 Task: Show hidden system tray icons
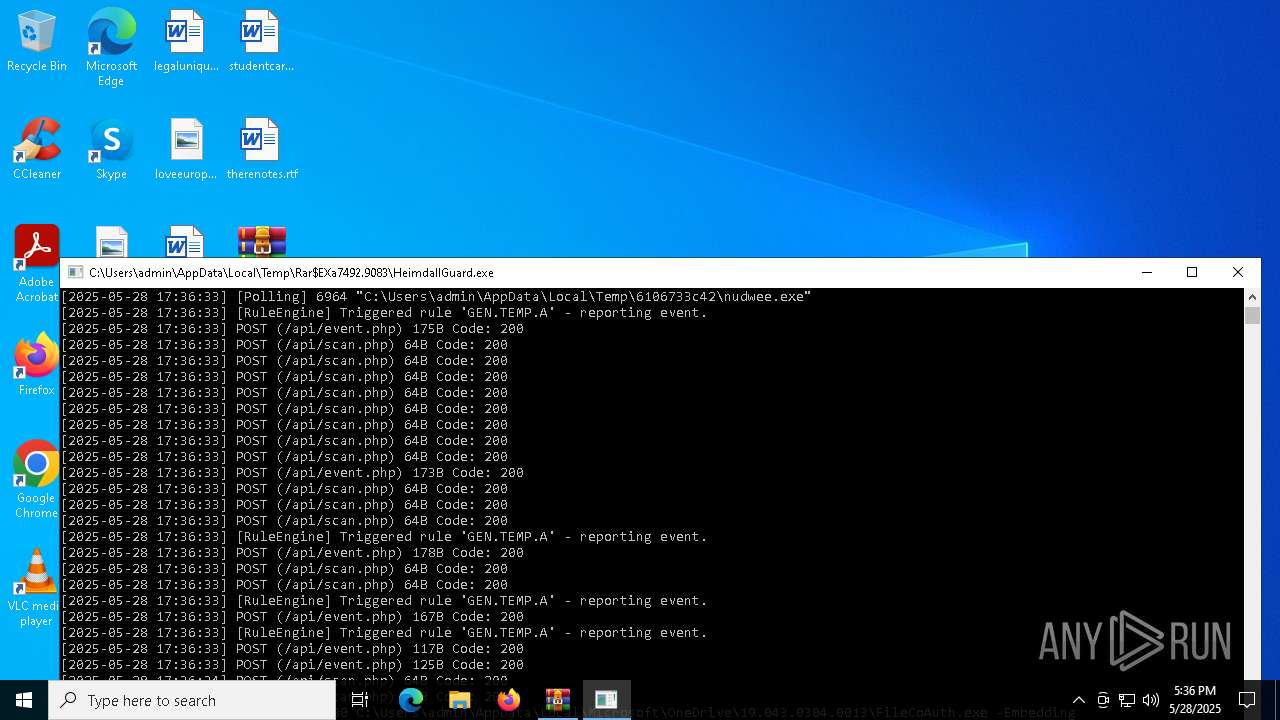[x=1078, y=700]
